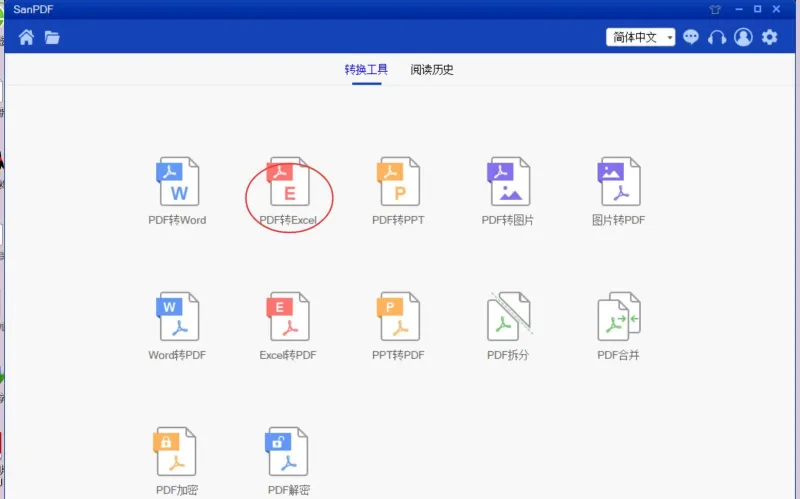Open the PDF转Word tool icon
Screen dimensions: 800x499
(x=178, y=181)
